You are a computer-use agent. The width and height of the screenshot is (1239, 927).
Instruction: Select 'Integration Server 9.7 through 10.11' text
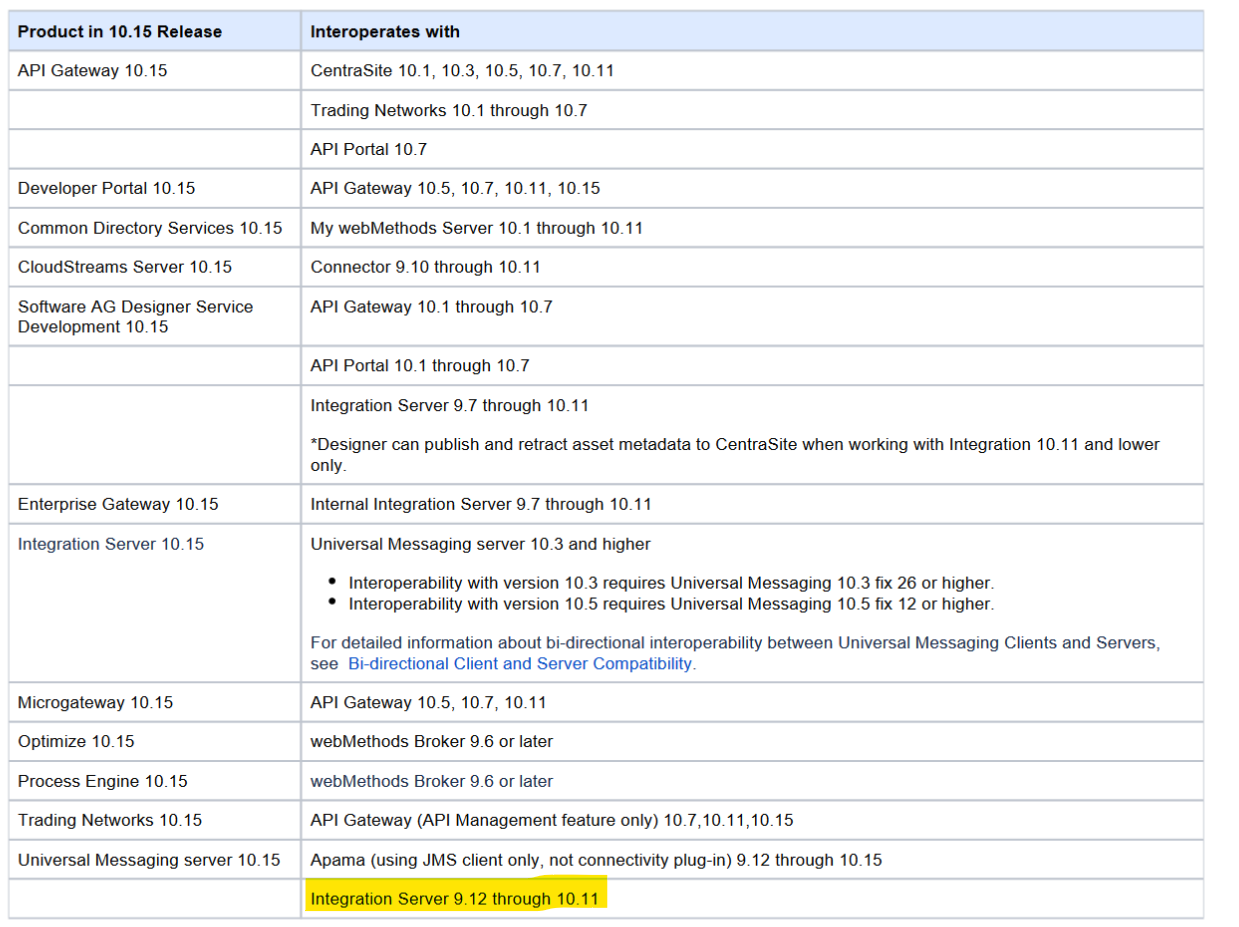[x=449, y=405]
